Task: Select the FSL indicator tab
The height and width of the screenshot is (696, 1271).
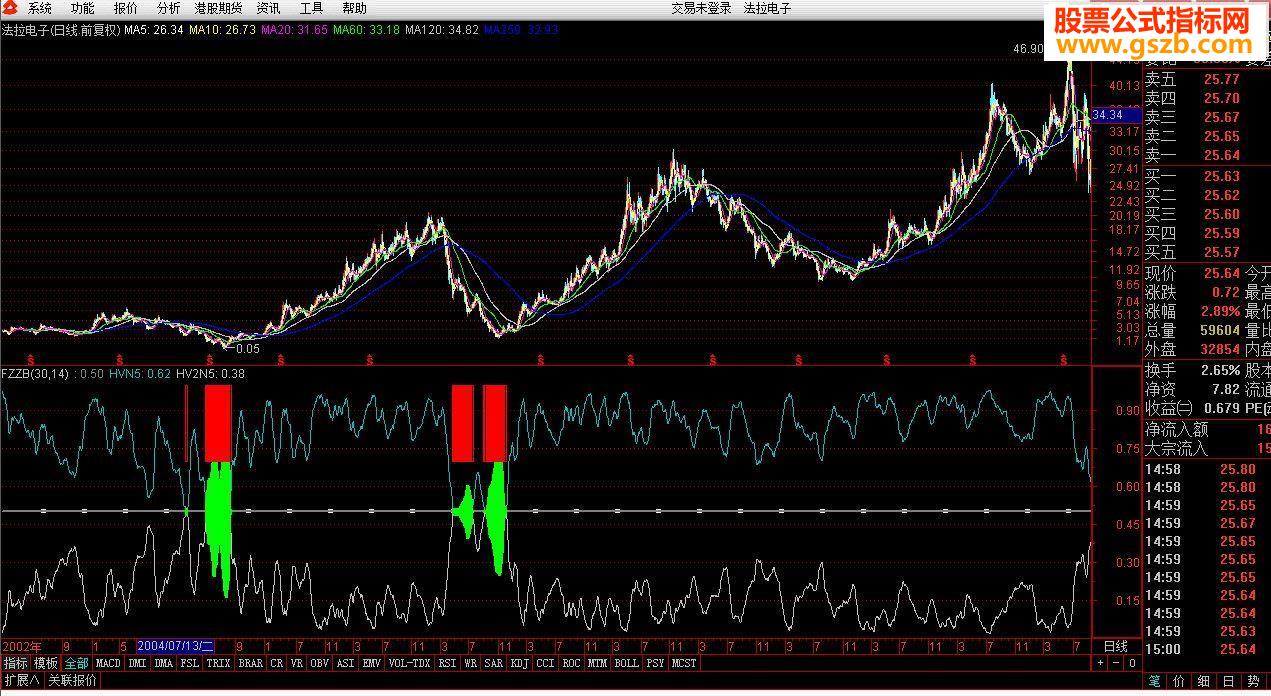Action: (x=189, y=663)
